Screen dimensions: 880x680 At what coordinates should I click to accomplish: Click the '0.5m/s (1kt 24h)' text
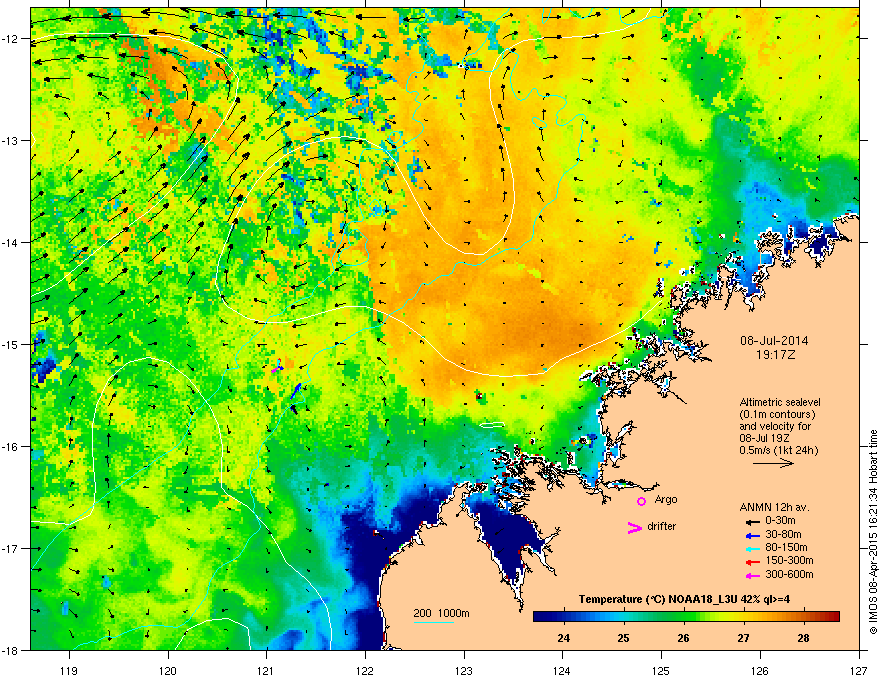tap(779, 450)
